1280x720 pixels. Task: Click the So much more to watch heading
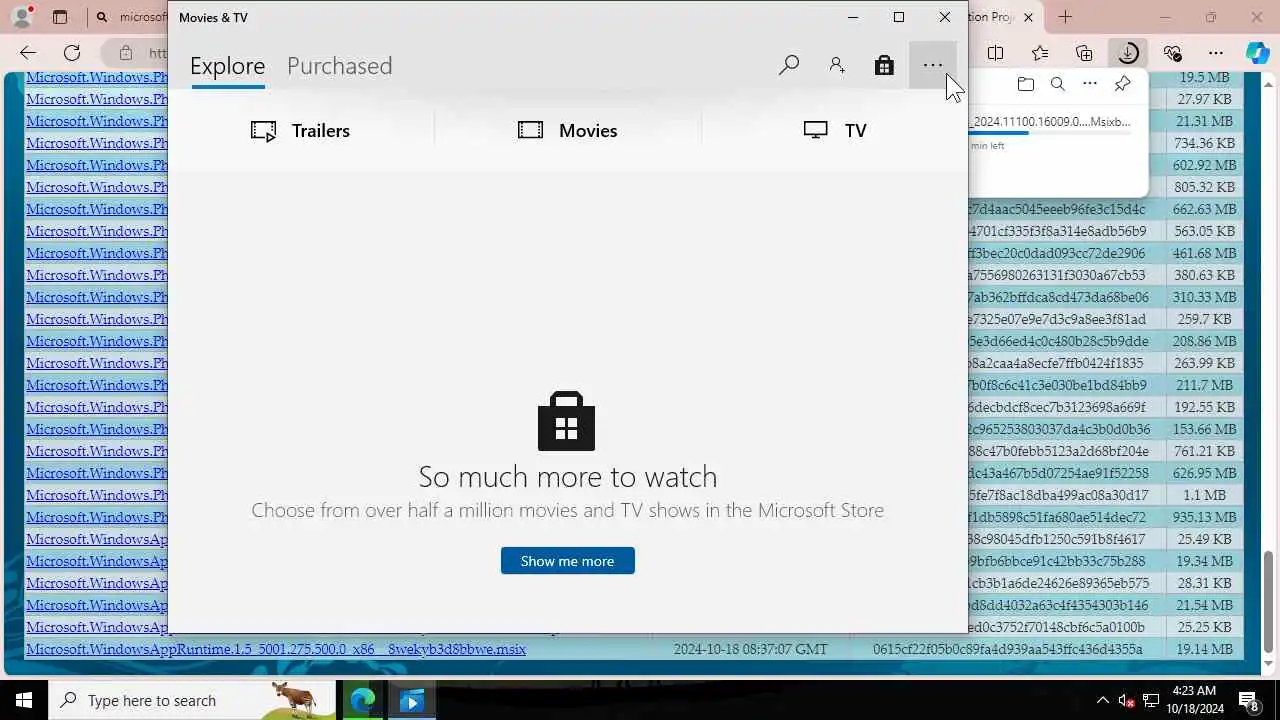pyautogui.click(x=567, y=476)
